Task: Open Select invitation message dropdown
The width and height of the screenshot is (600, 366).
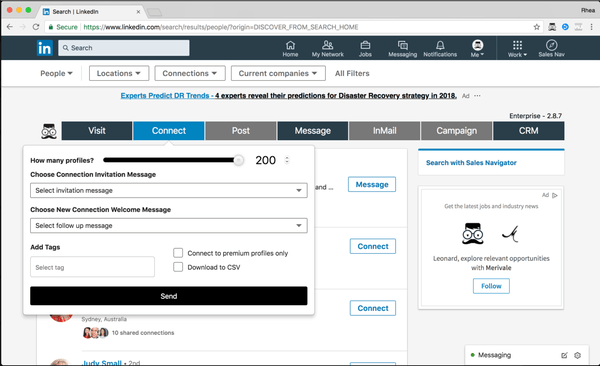Action: click(169, 190)
